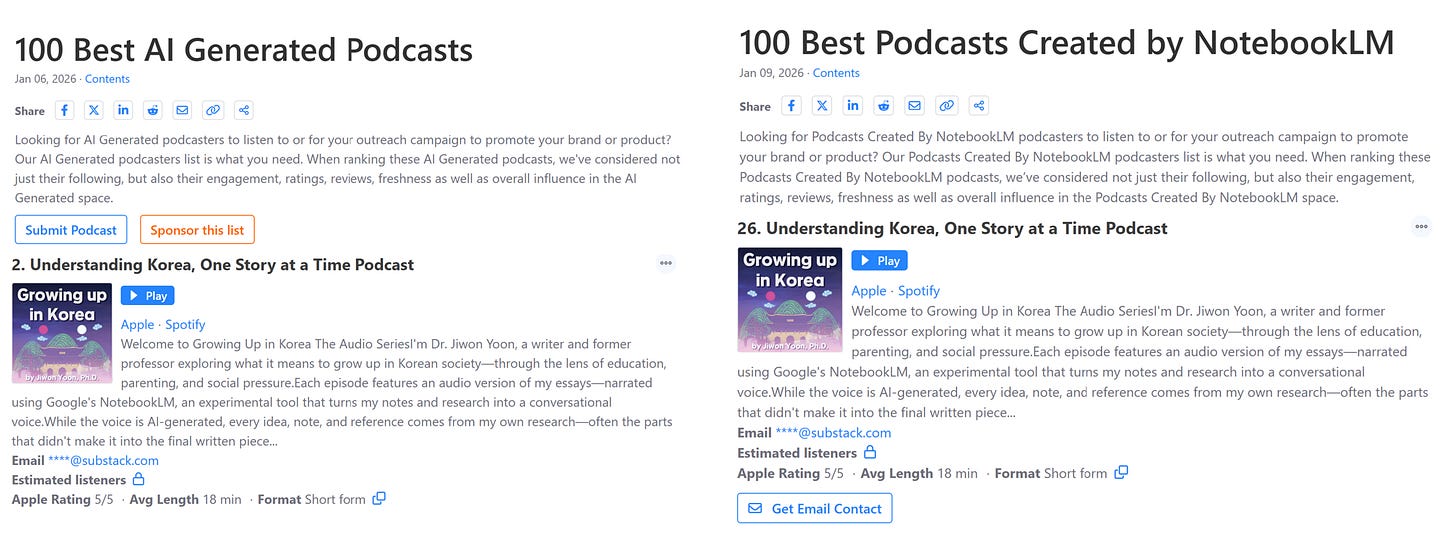
Task: Click Submit Podcast button
Action: pyautogui.click(x=71, y=230)
